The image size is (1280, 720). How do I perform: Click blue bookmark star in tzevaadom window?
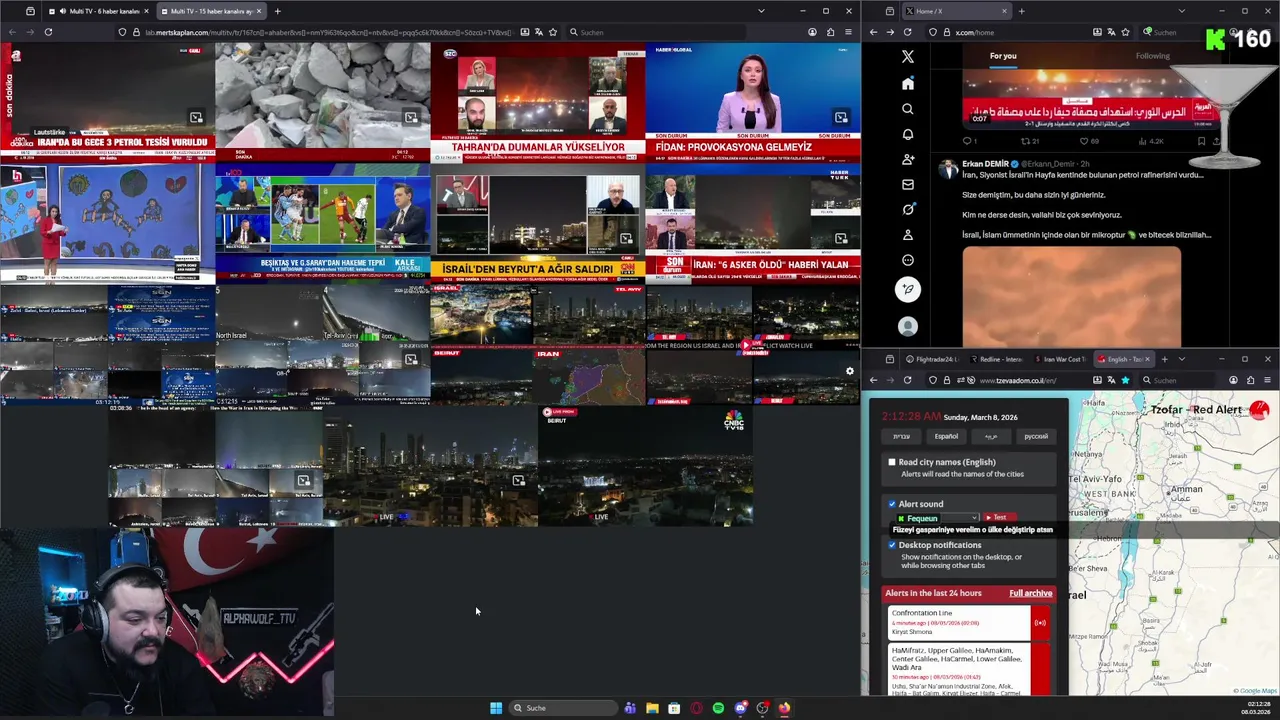pyautogui.click(x=1125, y=380)
